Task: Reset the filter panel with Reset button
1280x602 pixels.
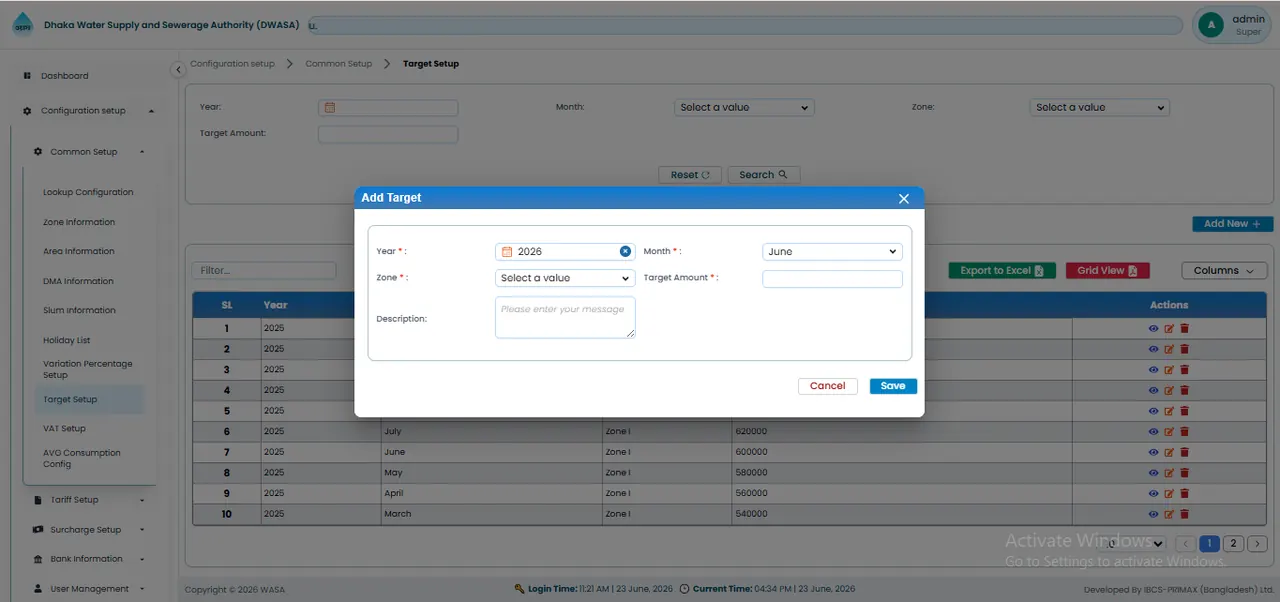Action: 690,175
